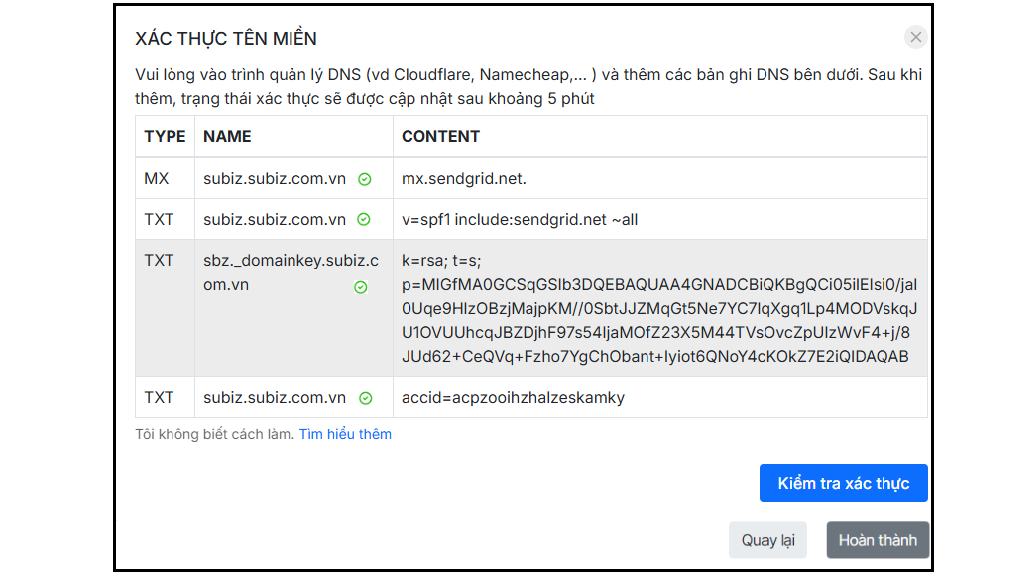Click the 'XÁC THỰC TÊN MIỀN' dialog title
The width and height of the screenshot is (1022, 577).
pos(226,39)
